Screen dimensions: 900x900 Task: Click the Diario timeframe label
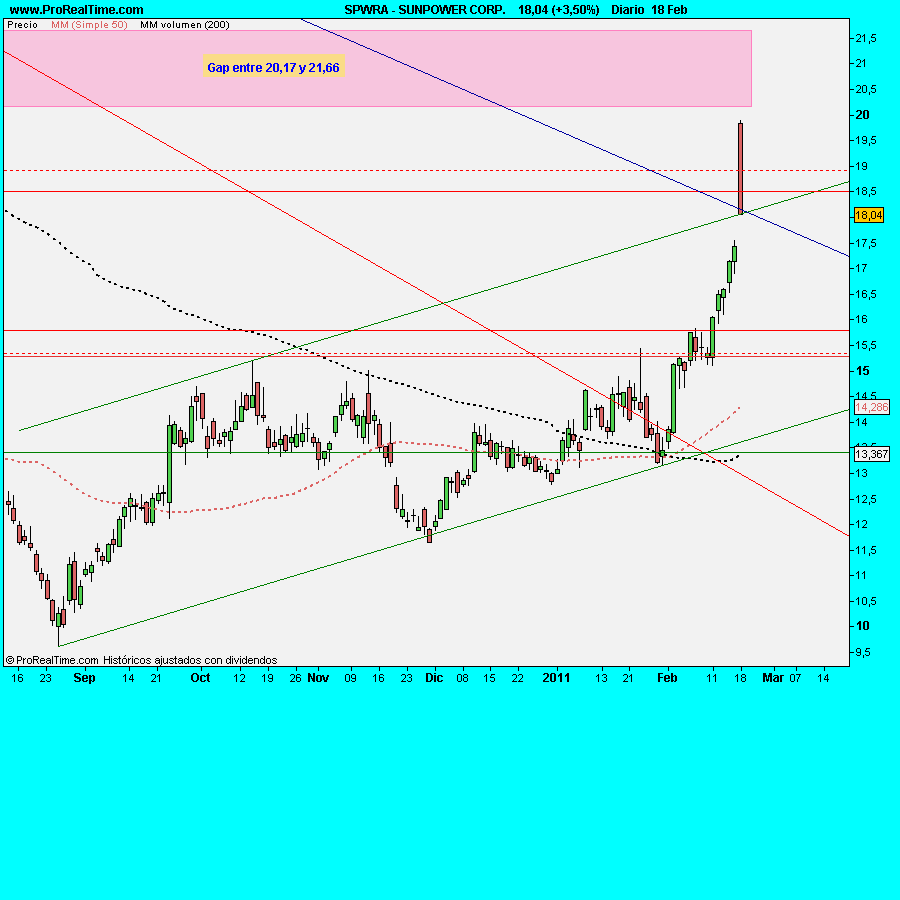(x=627, y=10)
